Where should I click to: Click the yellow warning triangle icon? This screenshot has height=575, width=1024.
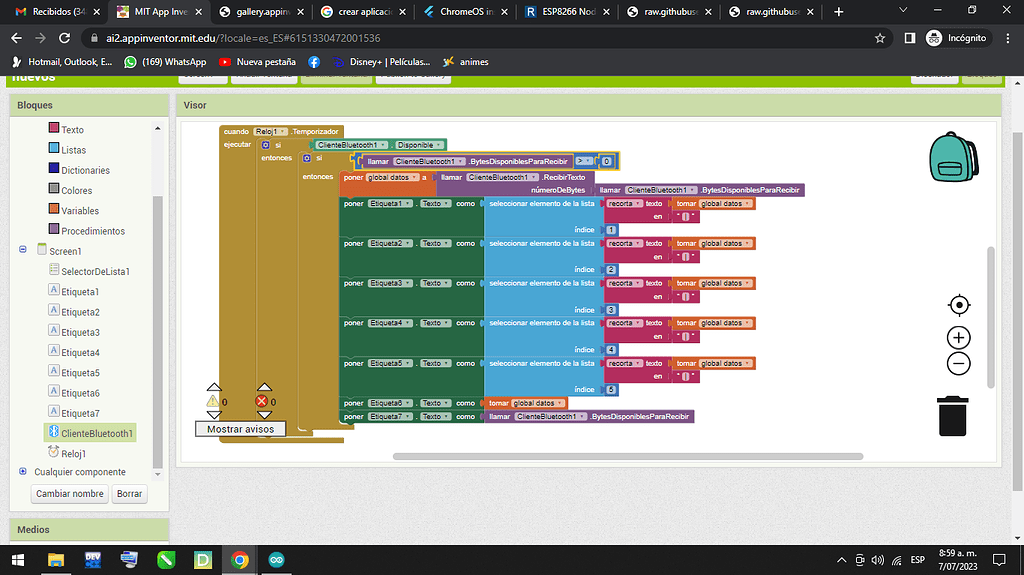click(x=213, y=401)
